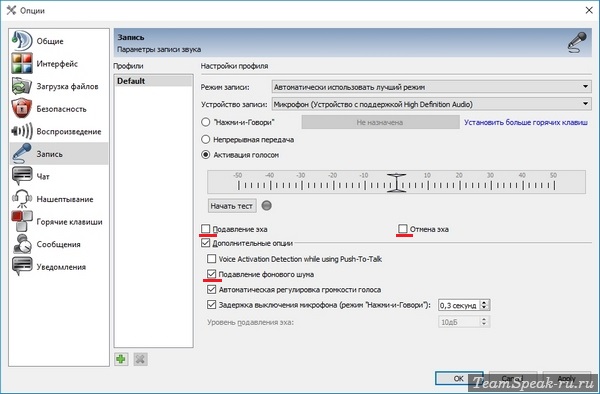Click the Безопасность red shield icon
The image size is (600, 394).
(x=22, y=109)
